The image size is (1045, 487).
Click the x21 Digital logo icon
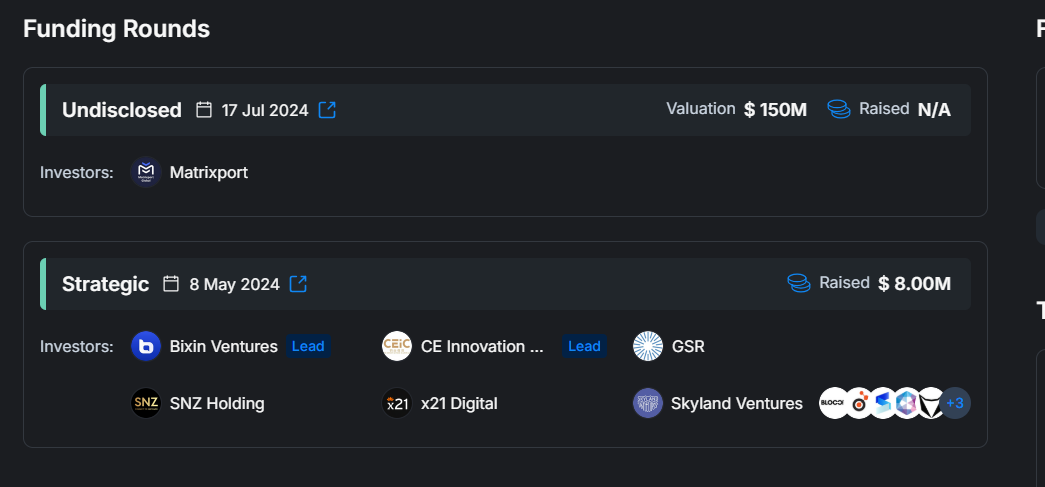(x=397, y=404)
